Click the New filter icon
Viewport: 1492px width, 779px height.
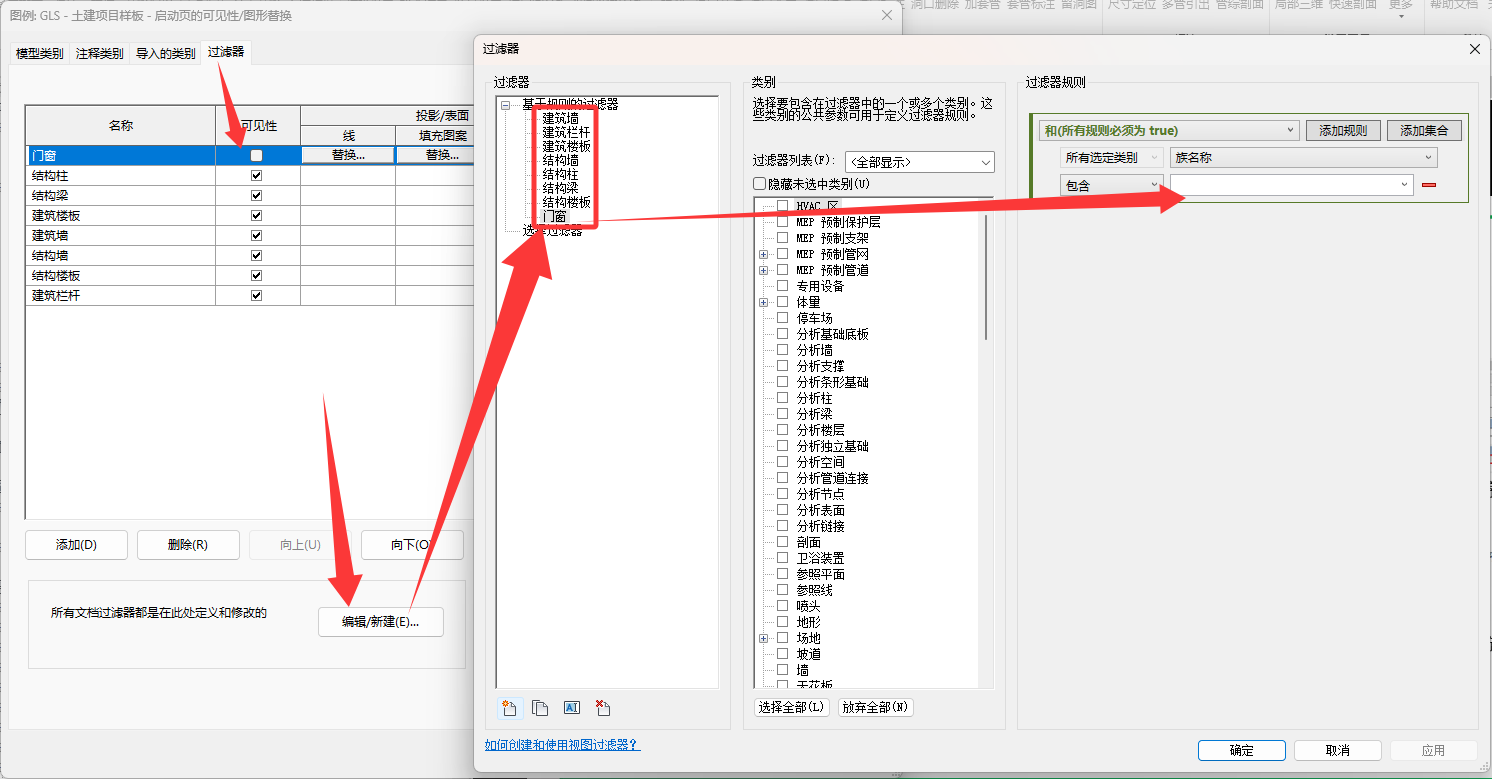(509, 708)
